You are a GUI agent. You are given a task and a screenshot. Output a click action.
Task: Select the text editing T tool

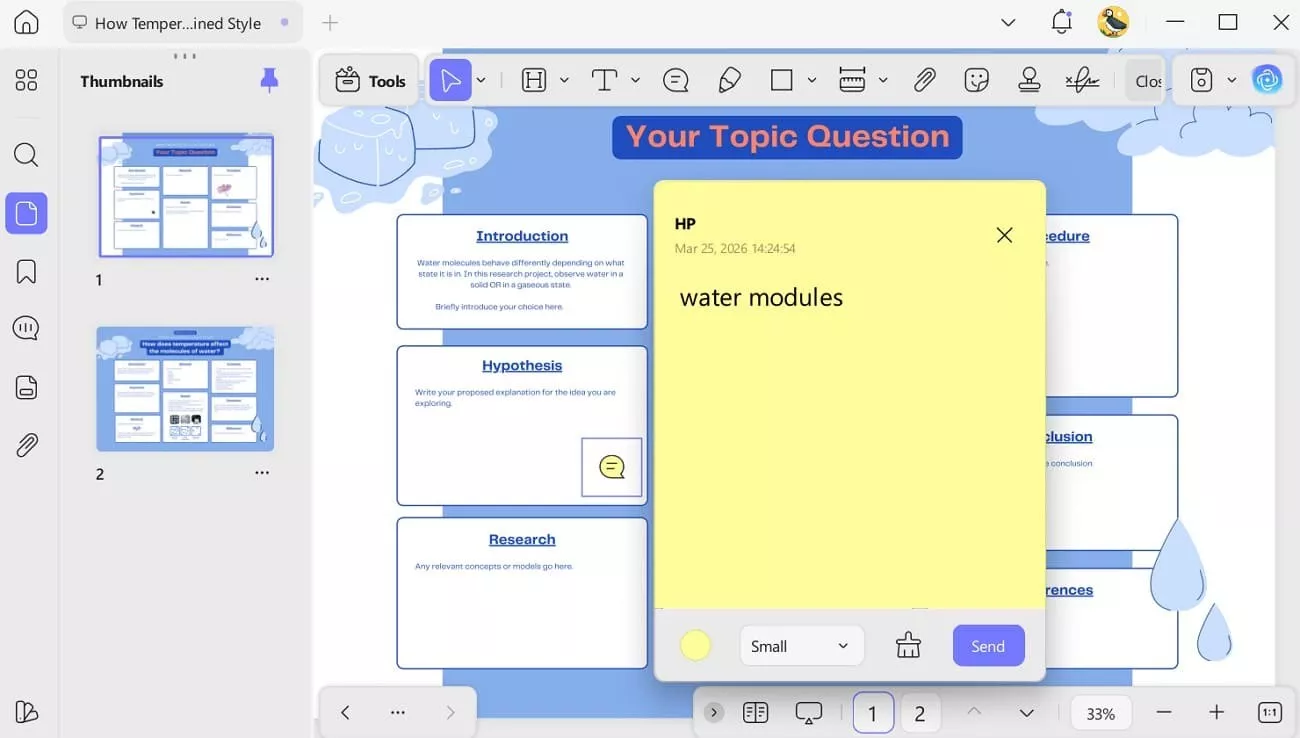click(604, 80)
